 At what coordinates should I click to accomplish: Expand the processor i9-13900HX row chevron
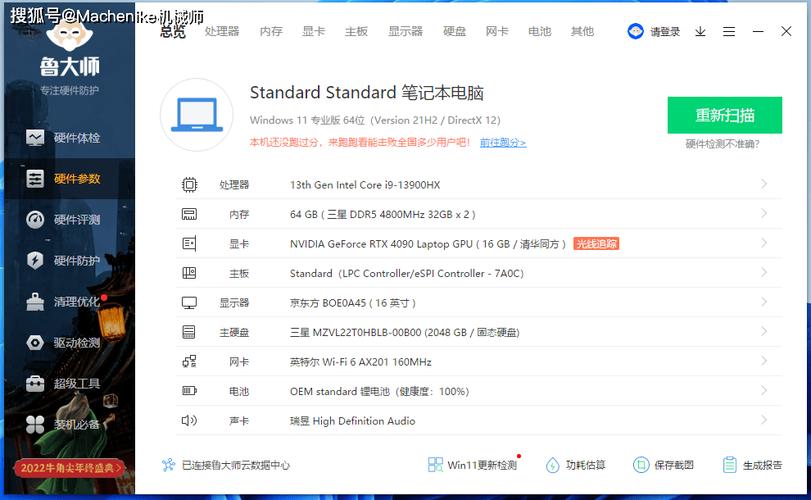(x=764, y=184)
